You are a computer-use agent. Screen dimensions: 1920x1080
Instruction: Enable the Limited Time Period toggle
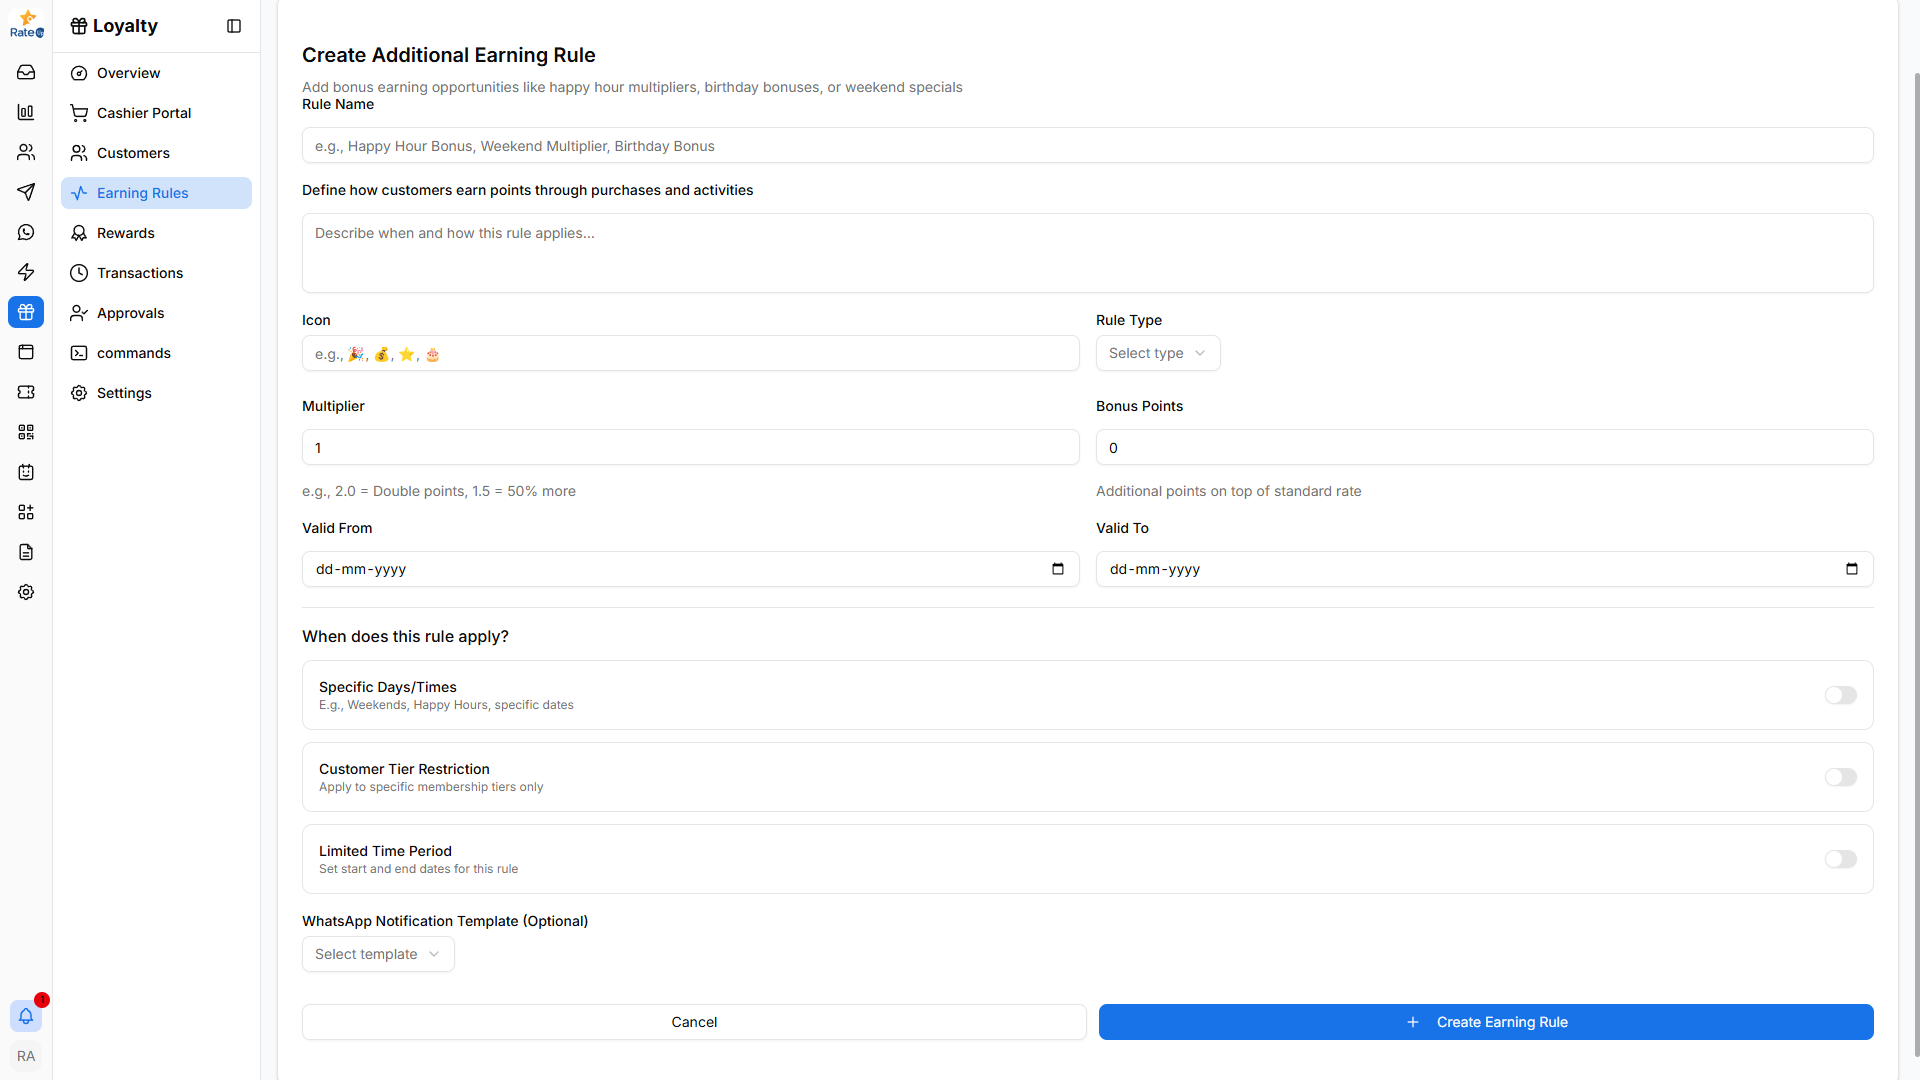[x=1841, y=859]
